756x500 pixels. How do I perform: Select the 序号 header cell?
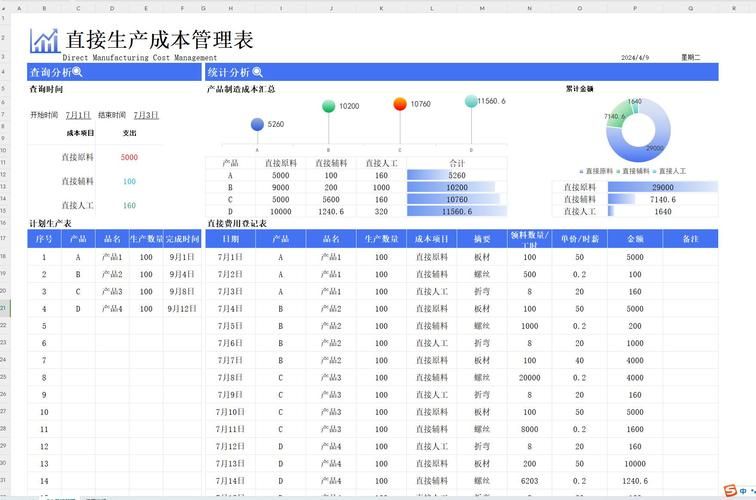point(44,239)
